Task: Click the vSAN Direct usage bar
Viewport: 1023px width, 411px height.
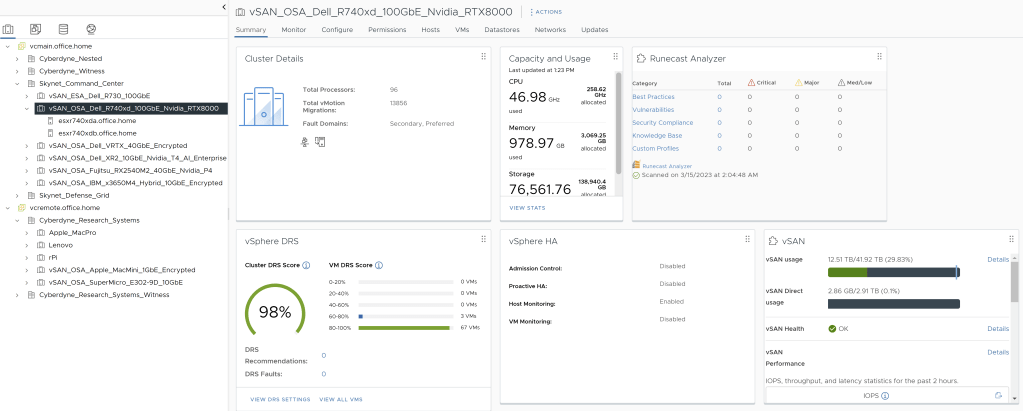Action: tap(893, 304)
